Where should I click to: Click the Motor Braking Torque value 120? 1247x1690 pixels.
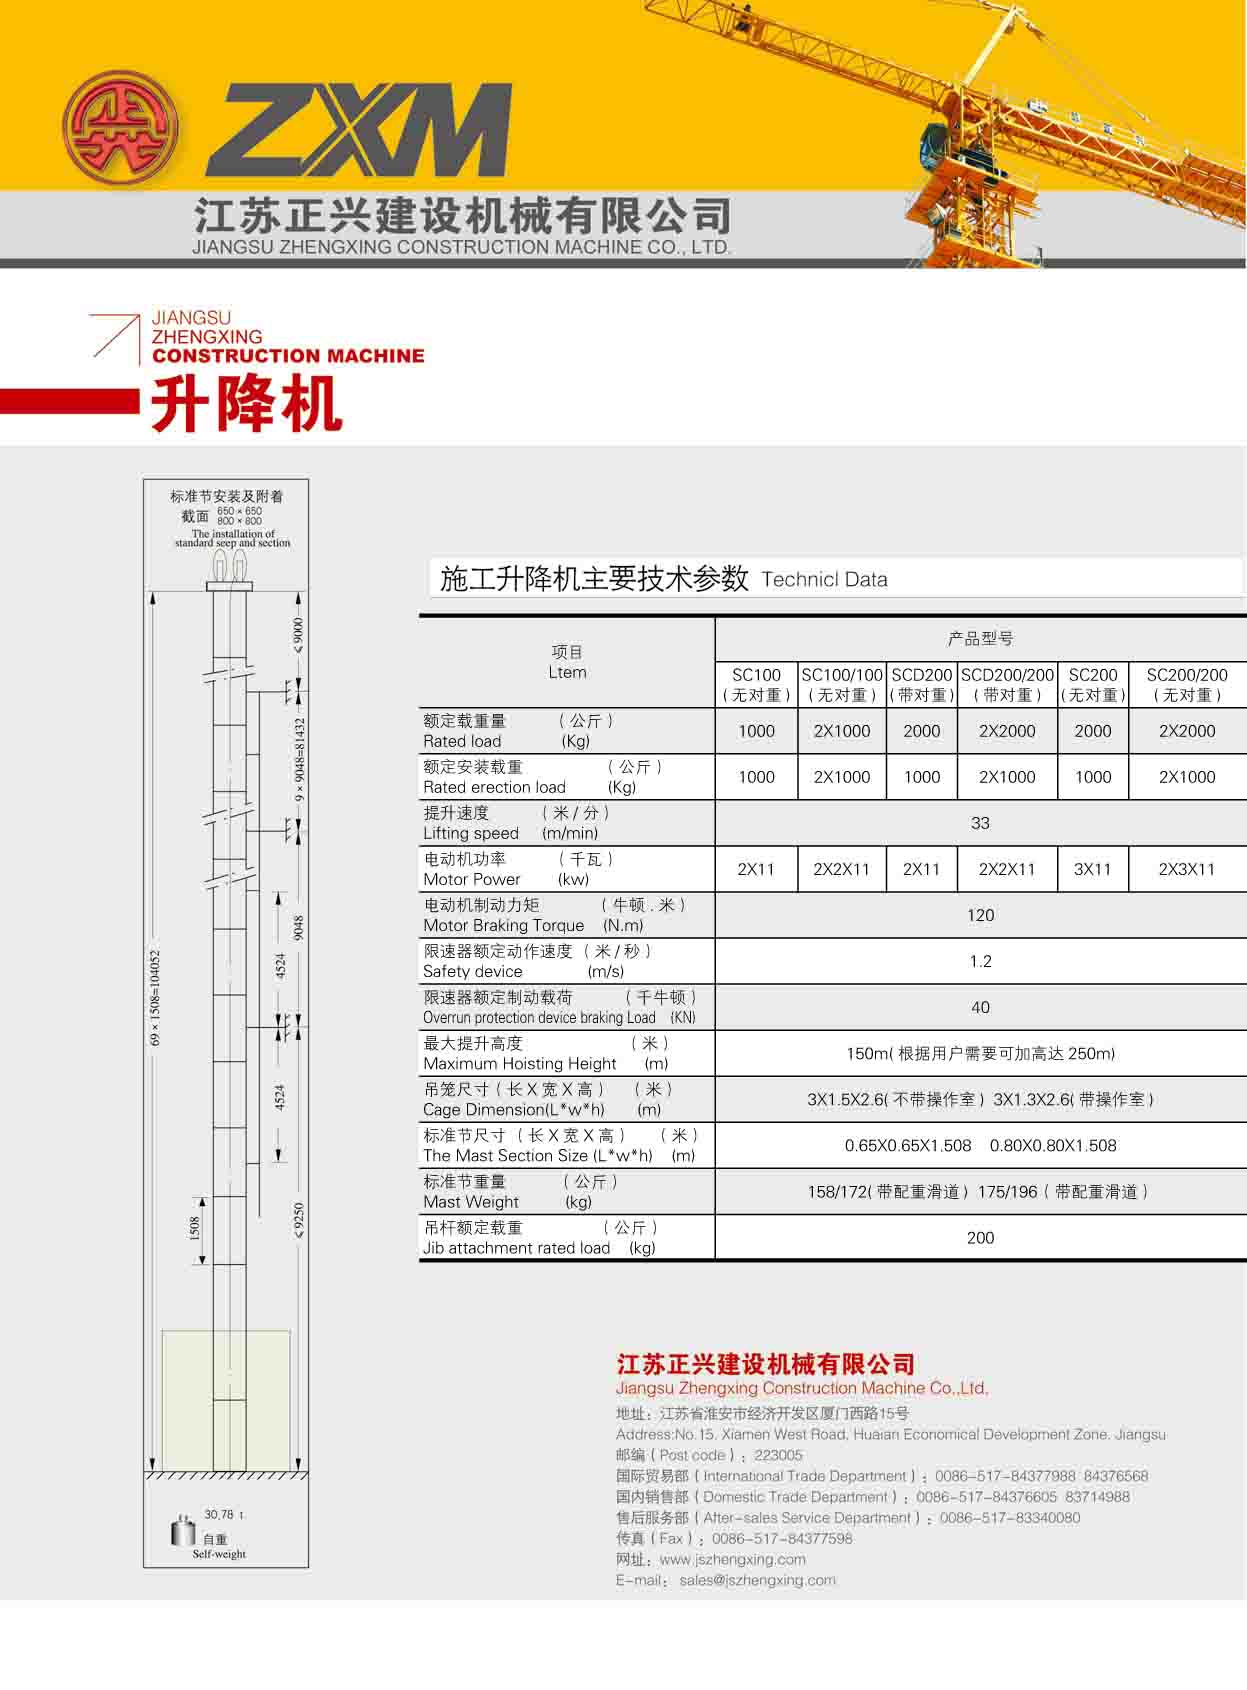980,915
